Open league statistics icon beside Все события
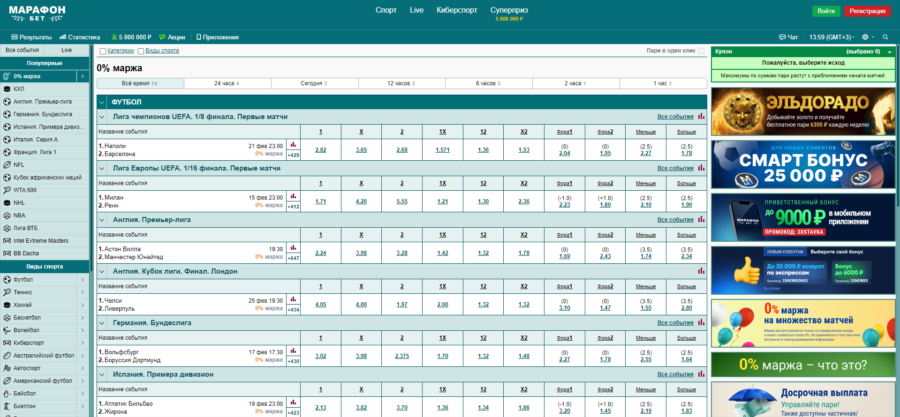 pos(702,117)
